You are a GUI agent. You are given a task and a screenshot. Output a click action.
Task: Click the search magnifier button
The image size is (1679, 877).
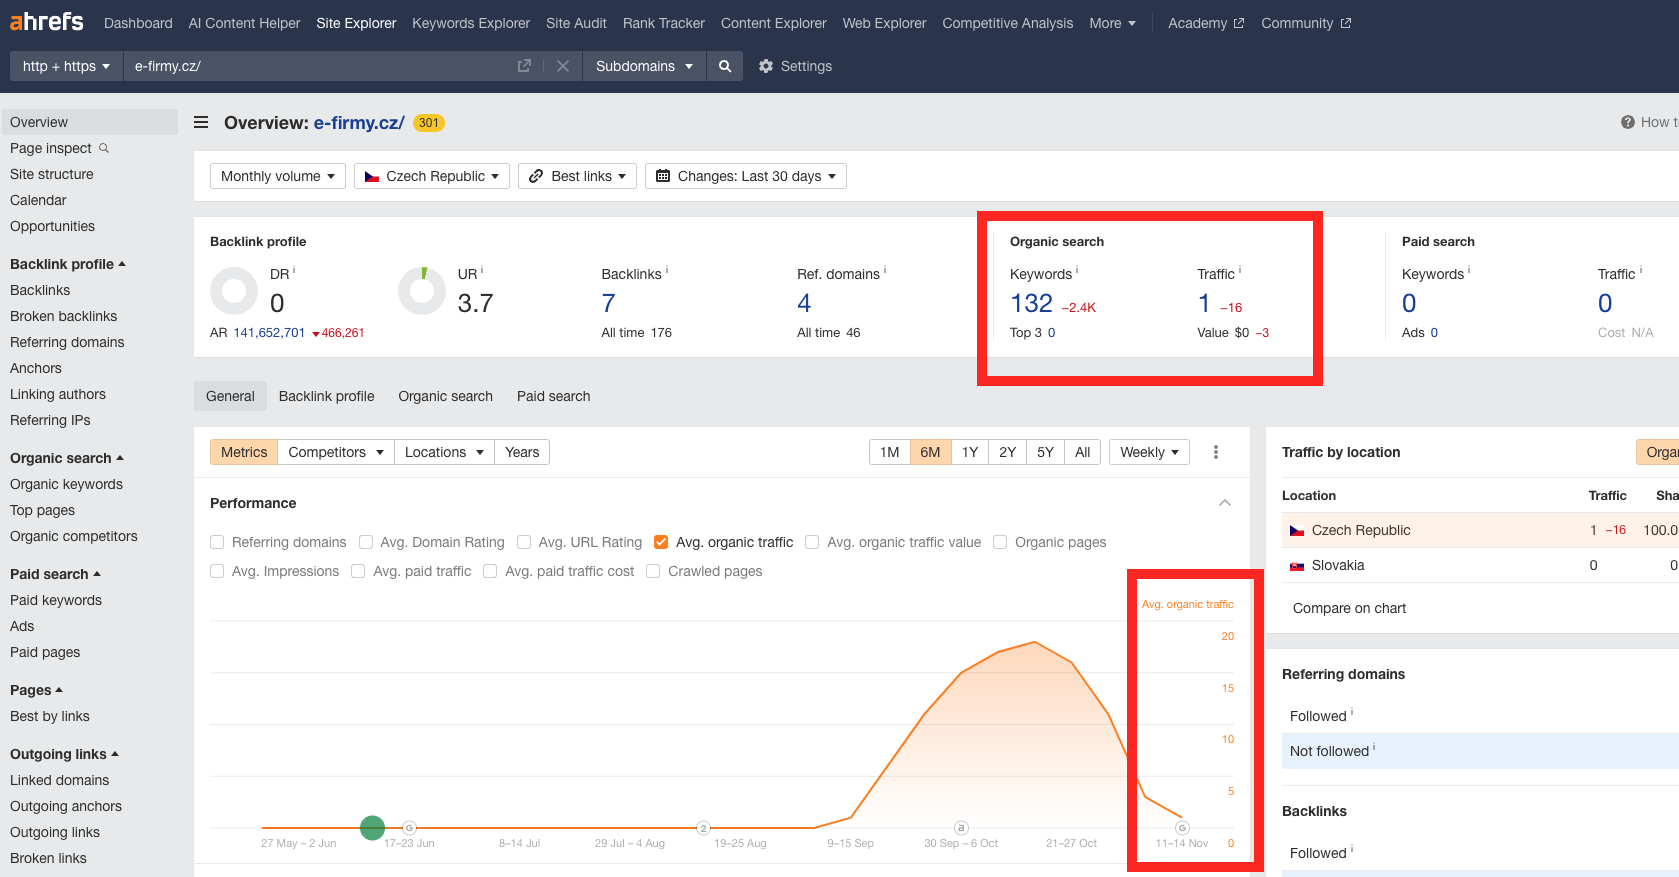click(725, 66)
